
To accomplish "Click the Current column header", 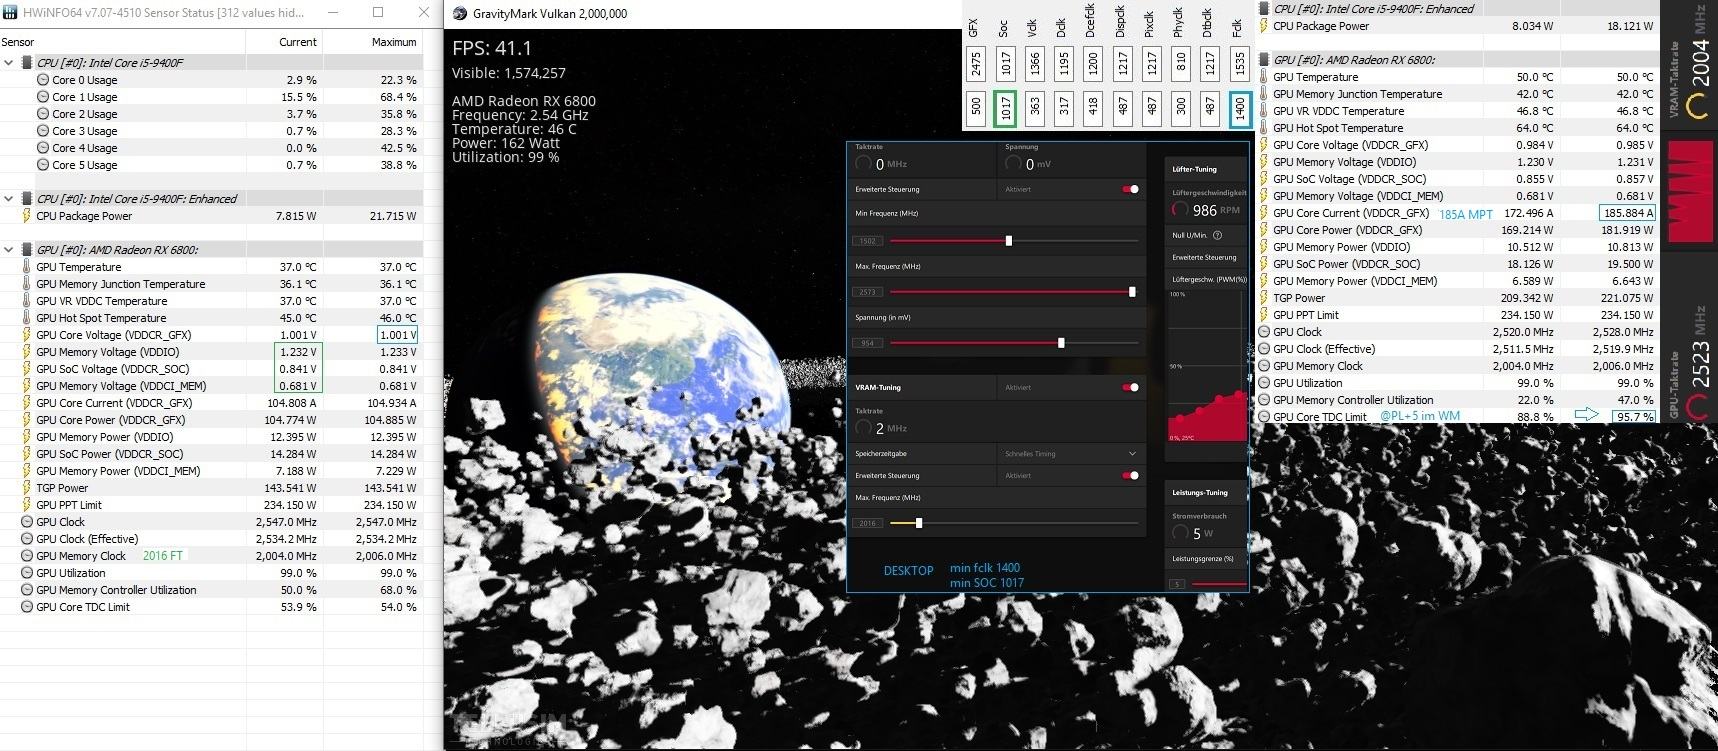I will pos(298,42).
